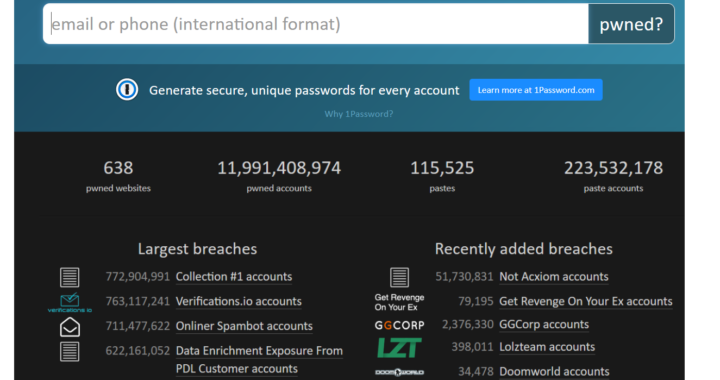Open Not Acxiom accounts link
The height and width of the screenshot is (380, 720).
[x=554, y=277]
